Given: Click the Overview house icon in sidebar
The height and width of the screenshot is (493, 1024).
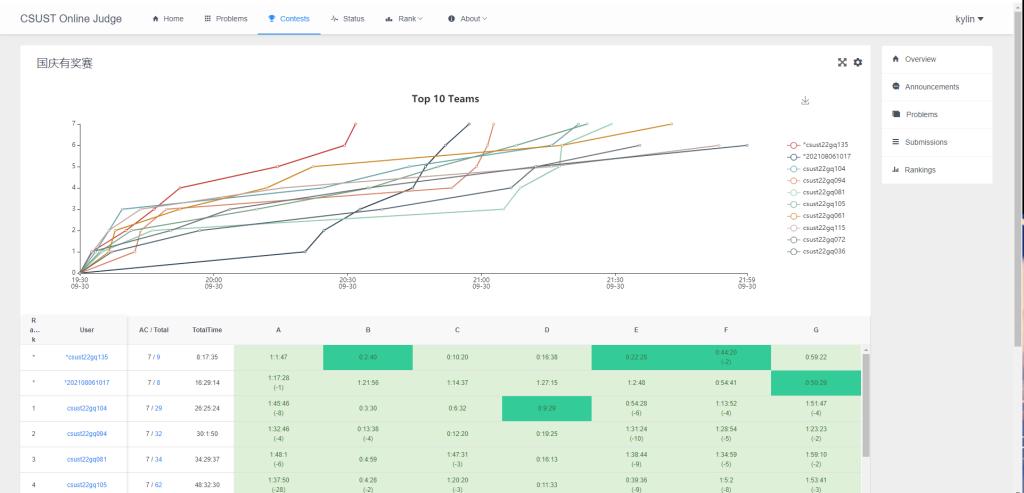Looking at the screenshot, I should pyautogui.click(x=896, y=59).
